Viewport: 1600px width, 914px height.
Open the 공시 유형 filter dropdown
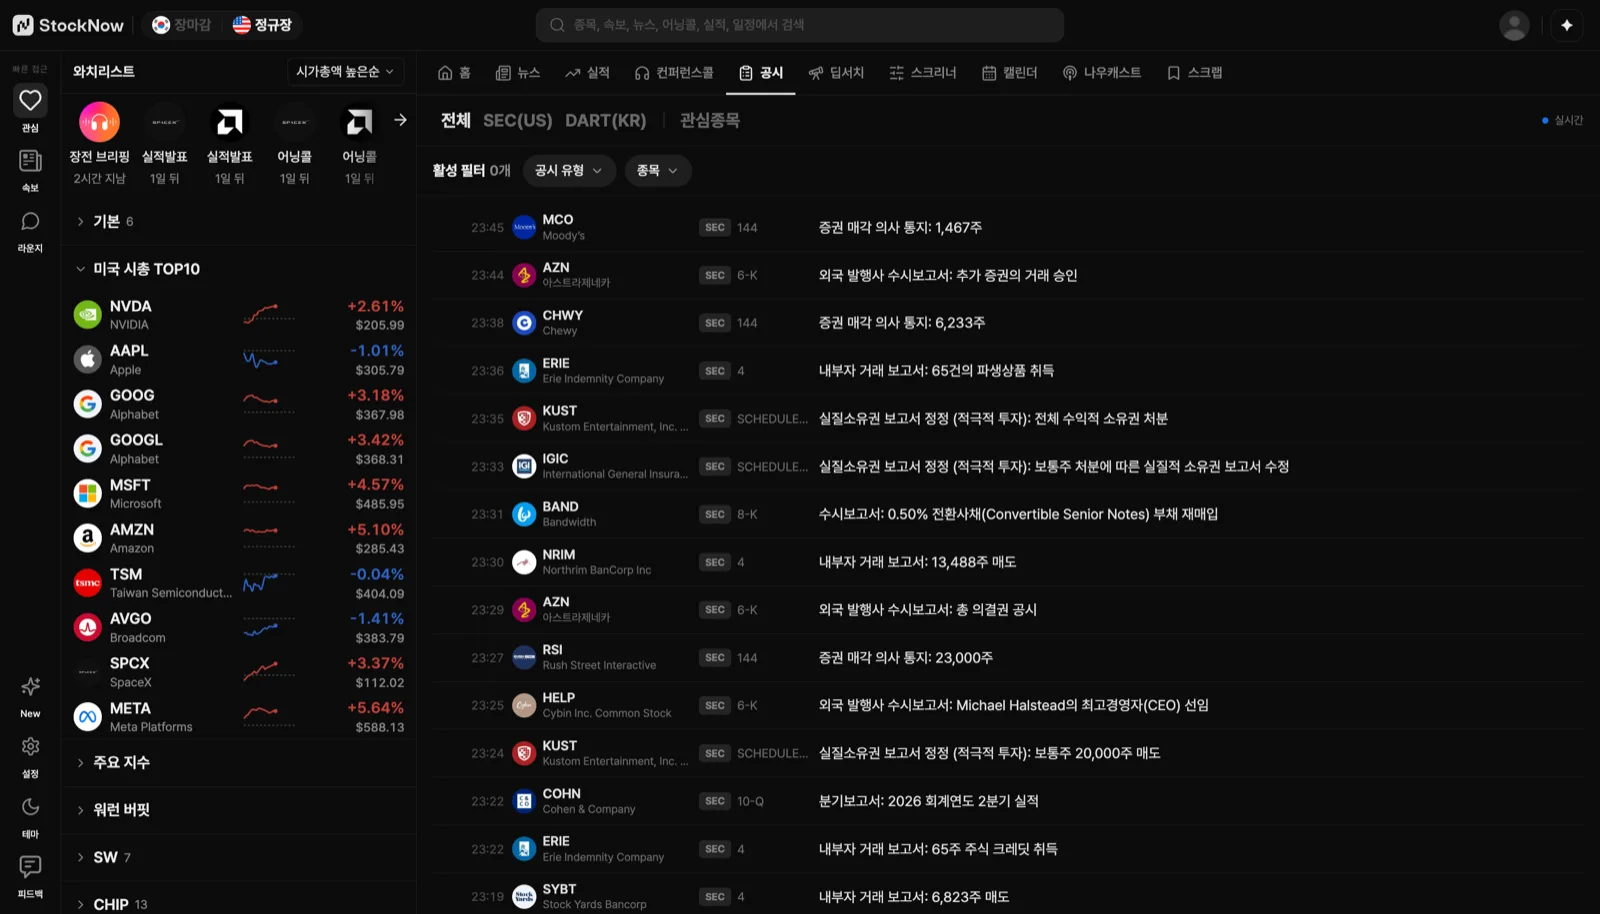click(x=568, y=171)
